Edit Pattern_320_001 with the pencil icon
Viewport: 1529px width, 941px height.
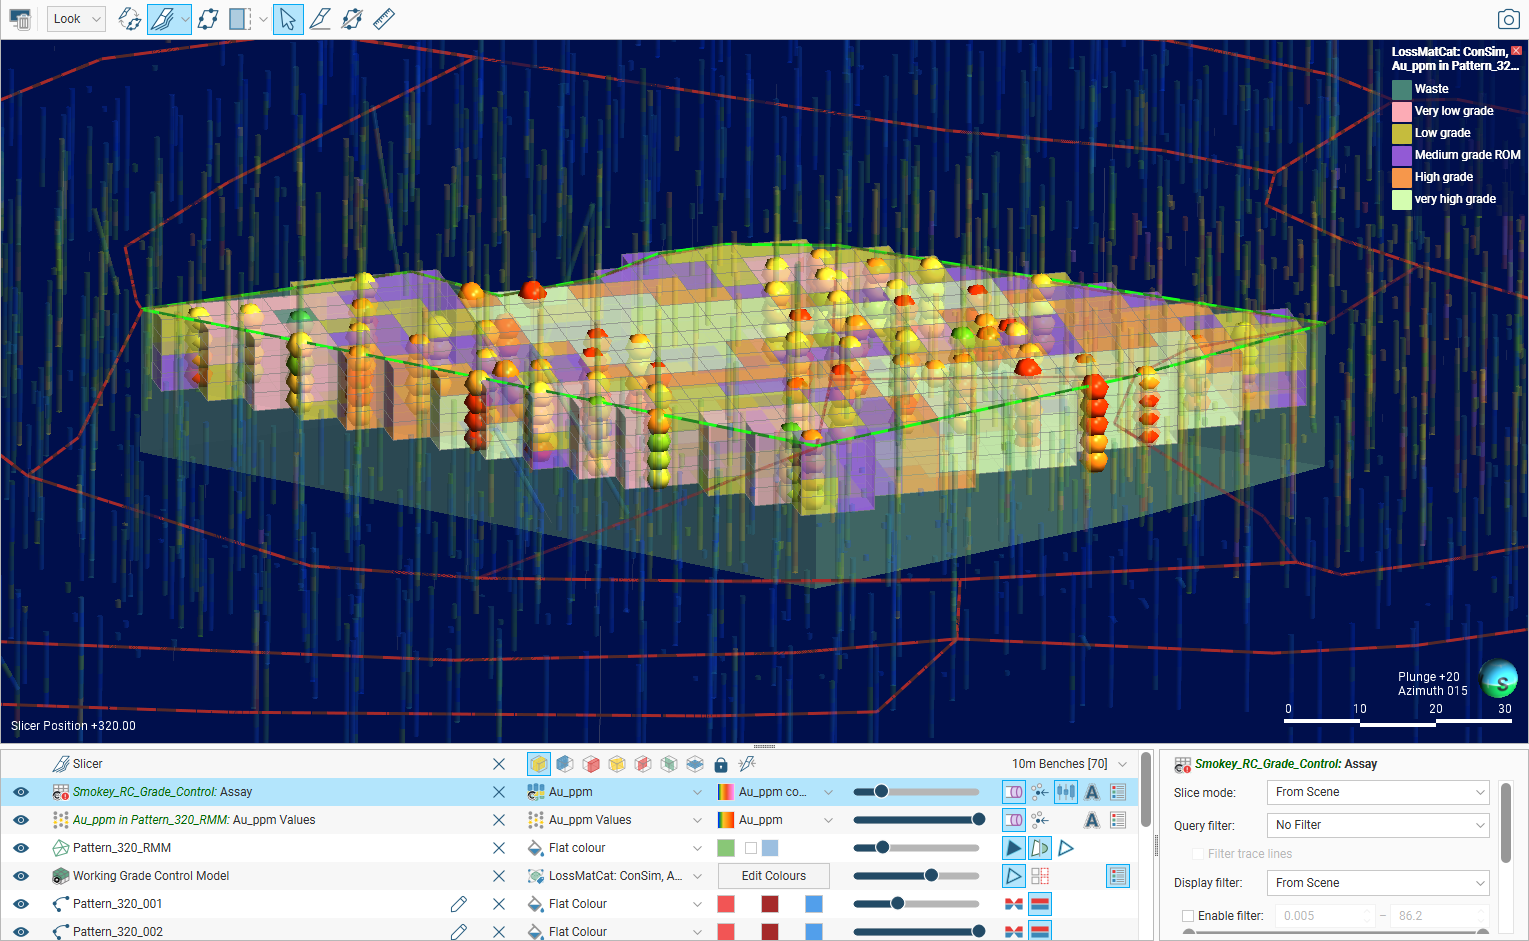459,904
